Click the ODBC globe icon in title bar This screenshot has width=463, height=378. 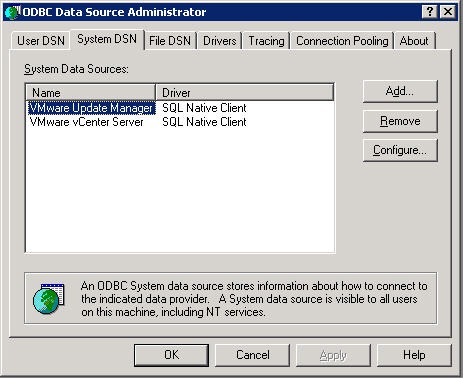pyautogui.click(x=13, y=12)
